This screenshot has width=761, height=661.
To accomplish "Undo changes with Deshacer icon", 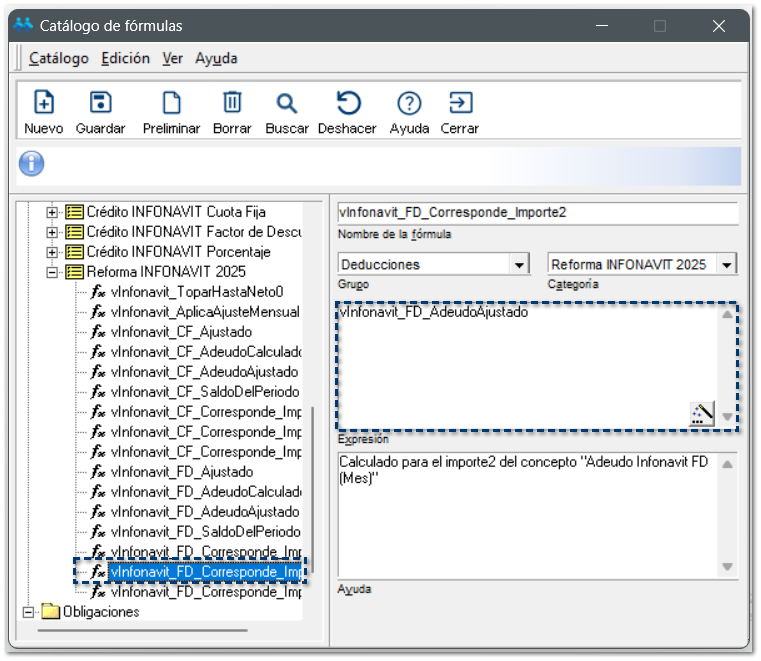I will 347,103.
